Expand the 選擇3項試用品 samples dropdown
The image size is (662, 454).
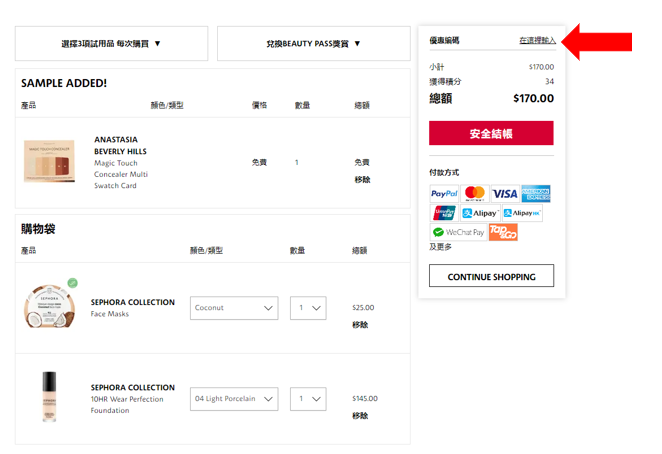click(x=111, y=43)
